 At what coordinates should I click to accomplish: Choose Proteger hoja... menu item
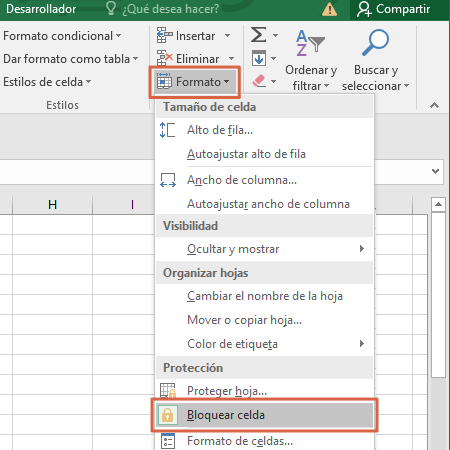[265, 391]
